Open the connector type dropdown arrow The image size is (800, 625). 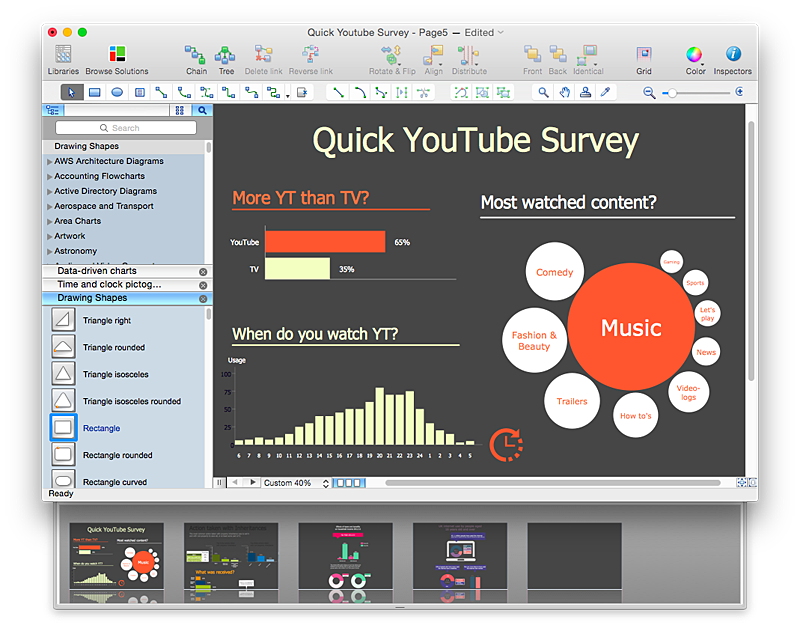point(288,95)
